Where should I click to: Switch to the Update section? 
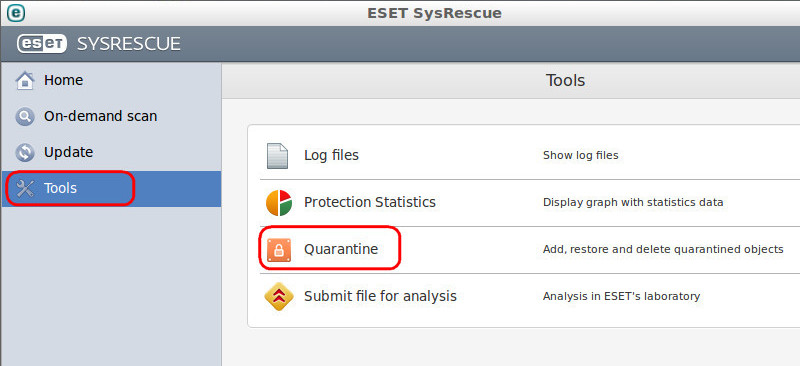click(x=68, y=153)
